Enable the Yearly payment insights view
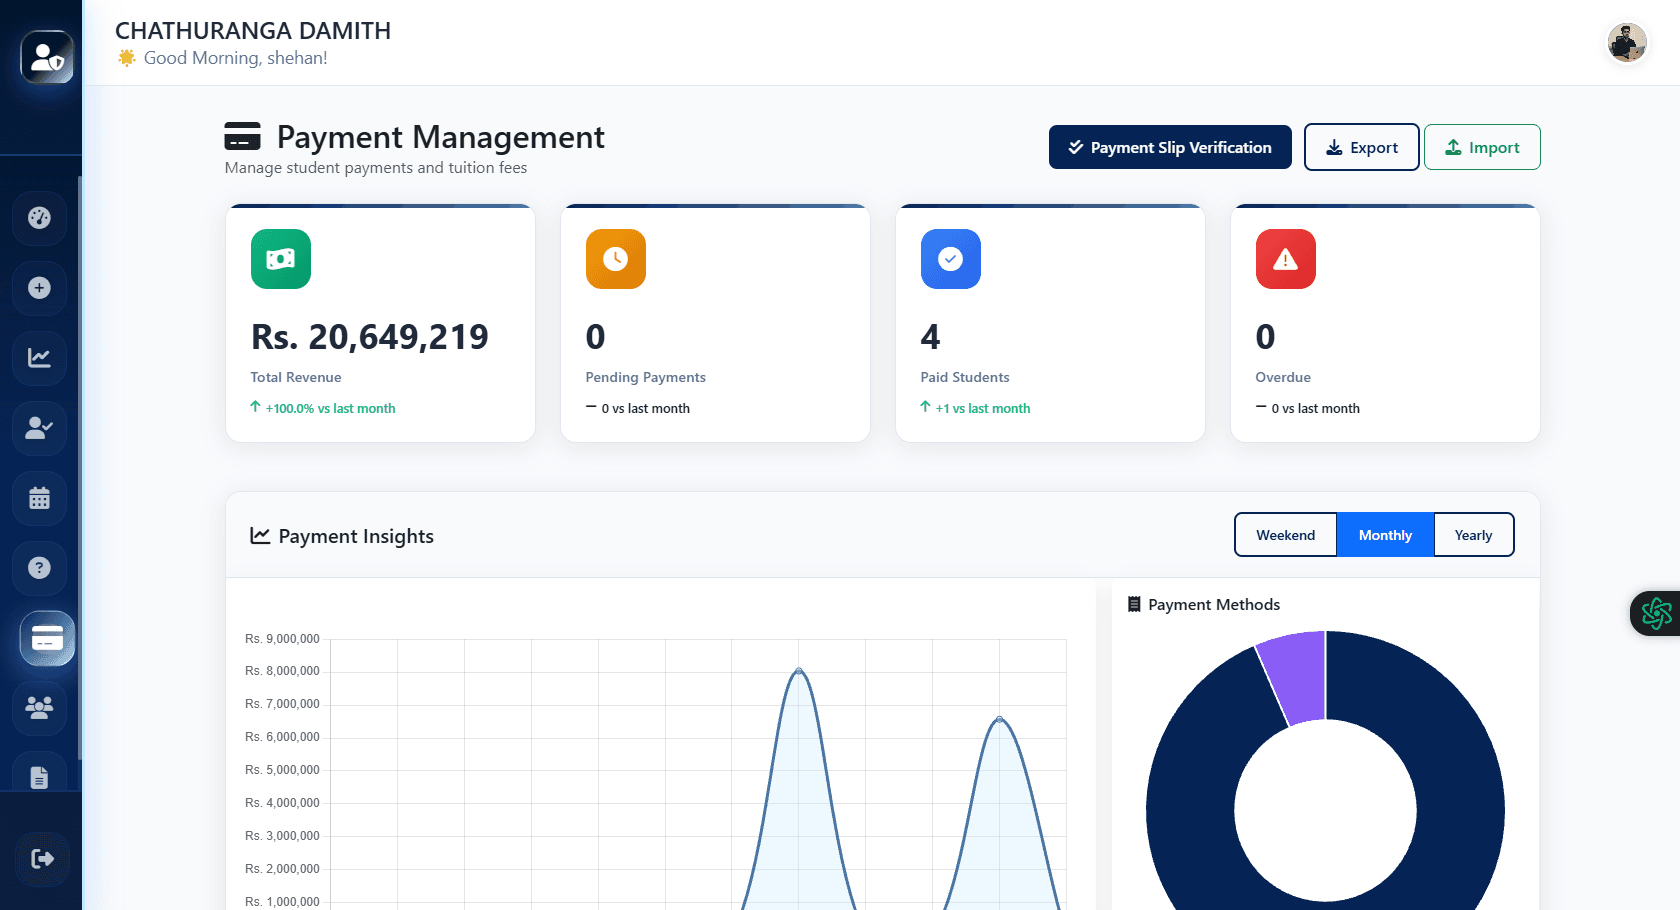 coord(1473,534)
